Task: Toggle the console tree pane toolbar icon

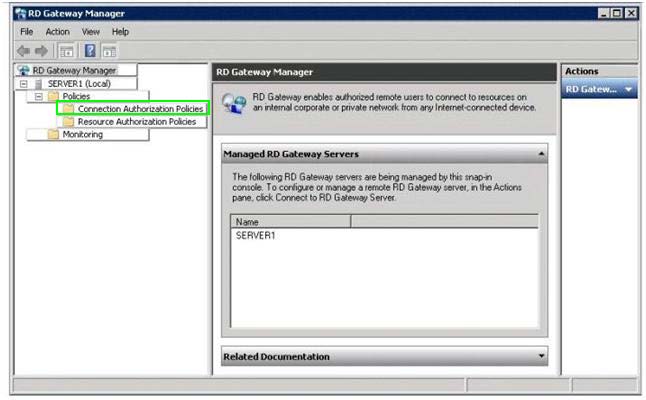Action: (x=66, y=51)
